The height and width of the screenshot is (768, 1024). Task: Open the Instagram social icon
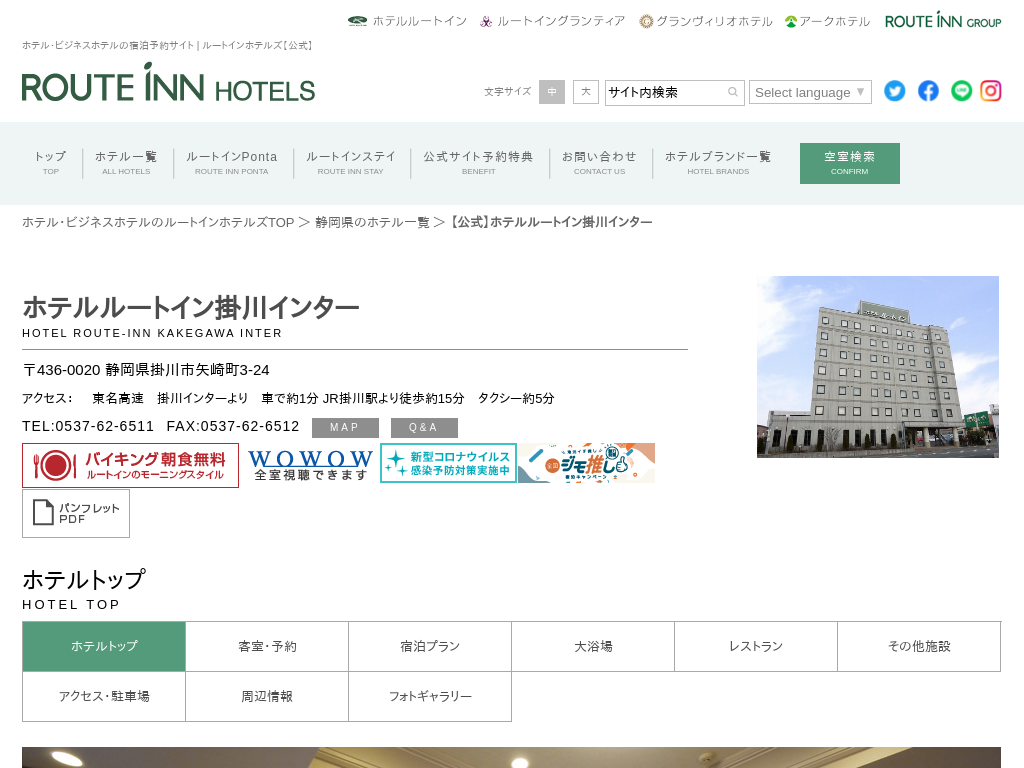(x=991, y=91)
